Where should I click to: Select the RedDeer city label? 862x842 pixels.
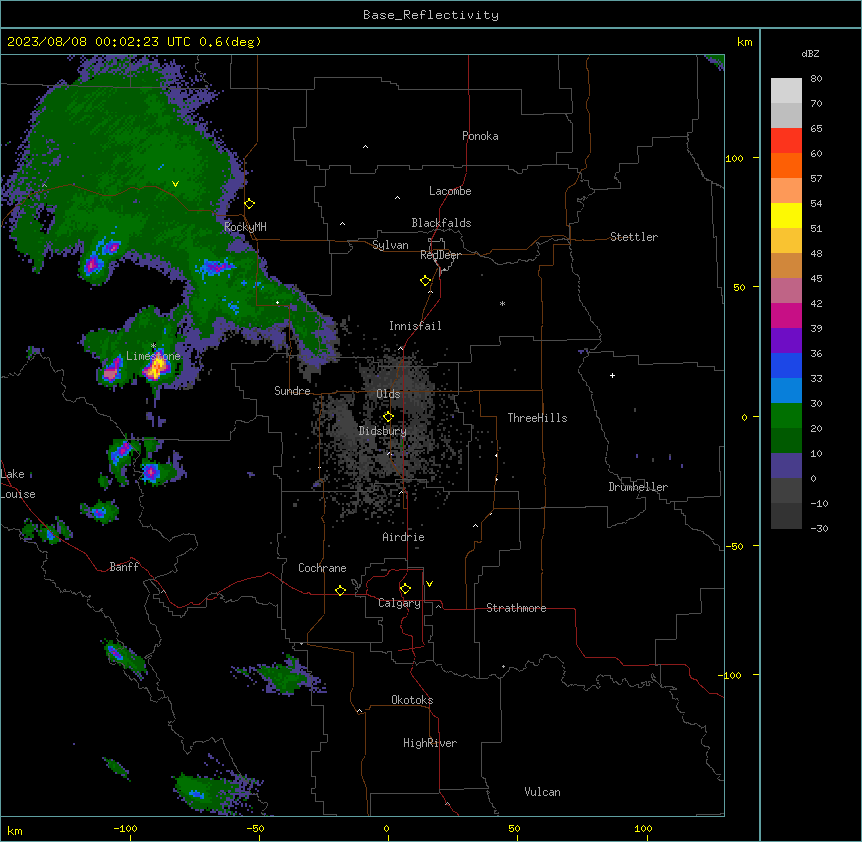(x=440, y=255)
